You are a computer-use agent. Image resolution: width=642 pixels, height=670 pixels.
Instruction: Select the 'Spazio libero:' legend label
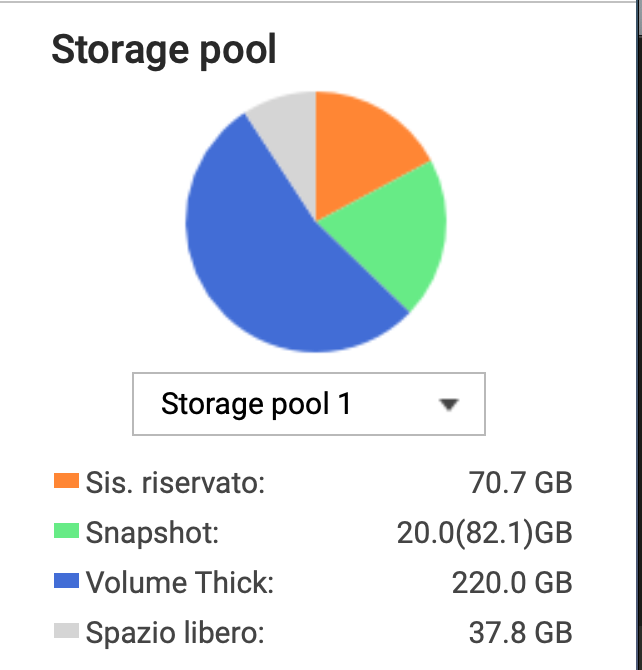pos(175,632)
